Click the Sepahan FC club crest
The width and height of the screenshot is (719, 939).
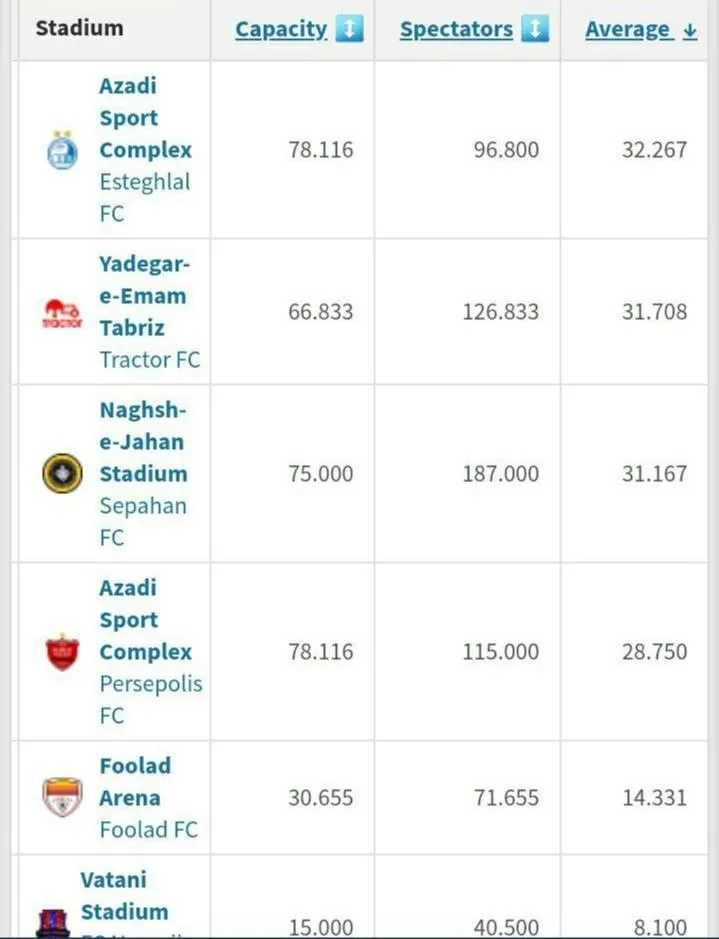pyautogui.click(x=62, y=473)
